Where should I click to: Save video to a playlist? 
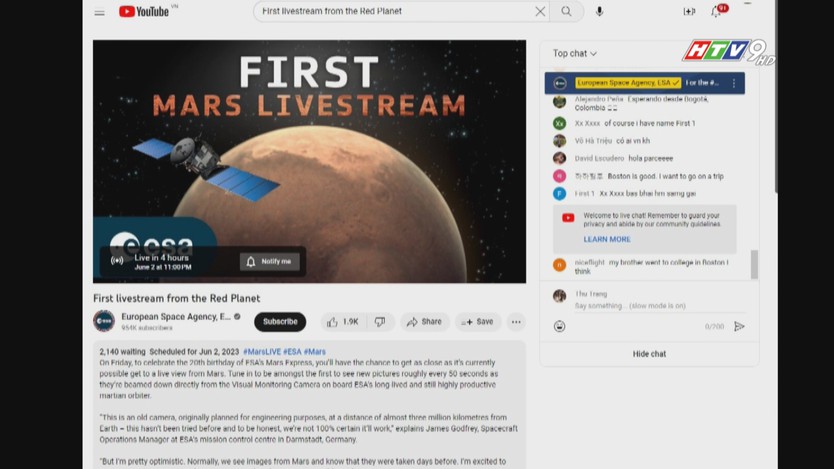click(x=478, y=322)
